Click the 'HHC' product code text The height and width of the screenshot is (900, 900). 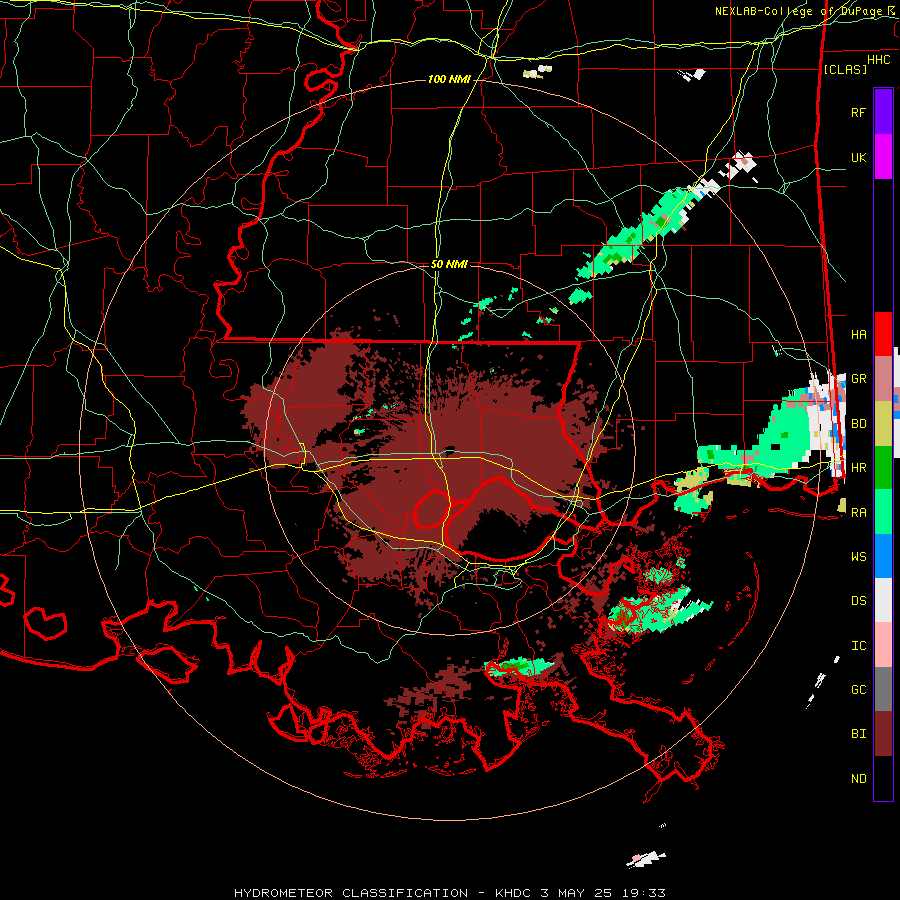(x=878, y=60)
